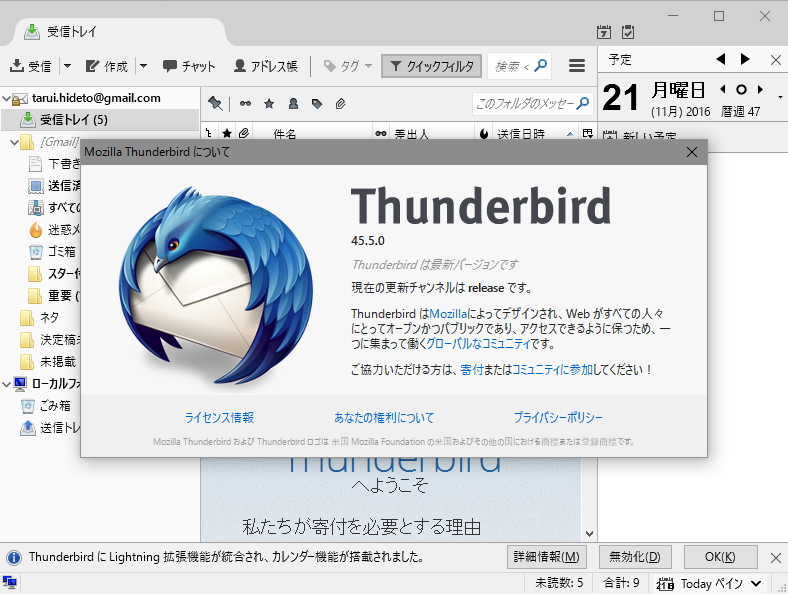788x594 pixels.
Task: Collapse the ローカルフォルダ node
Action: pyautogui.click(x=7, y=384)
